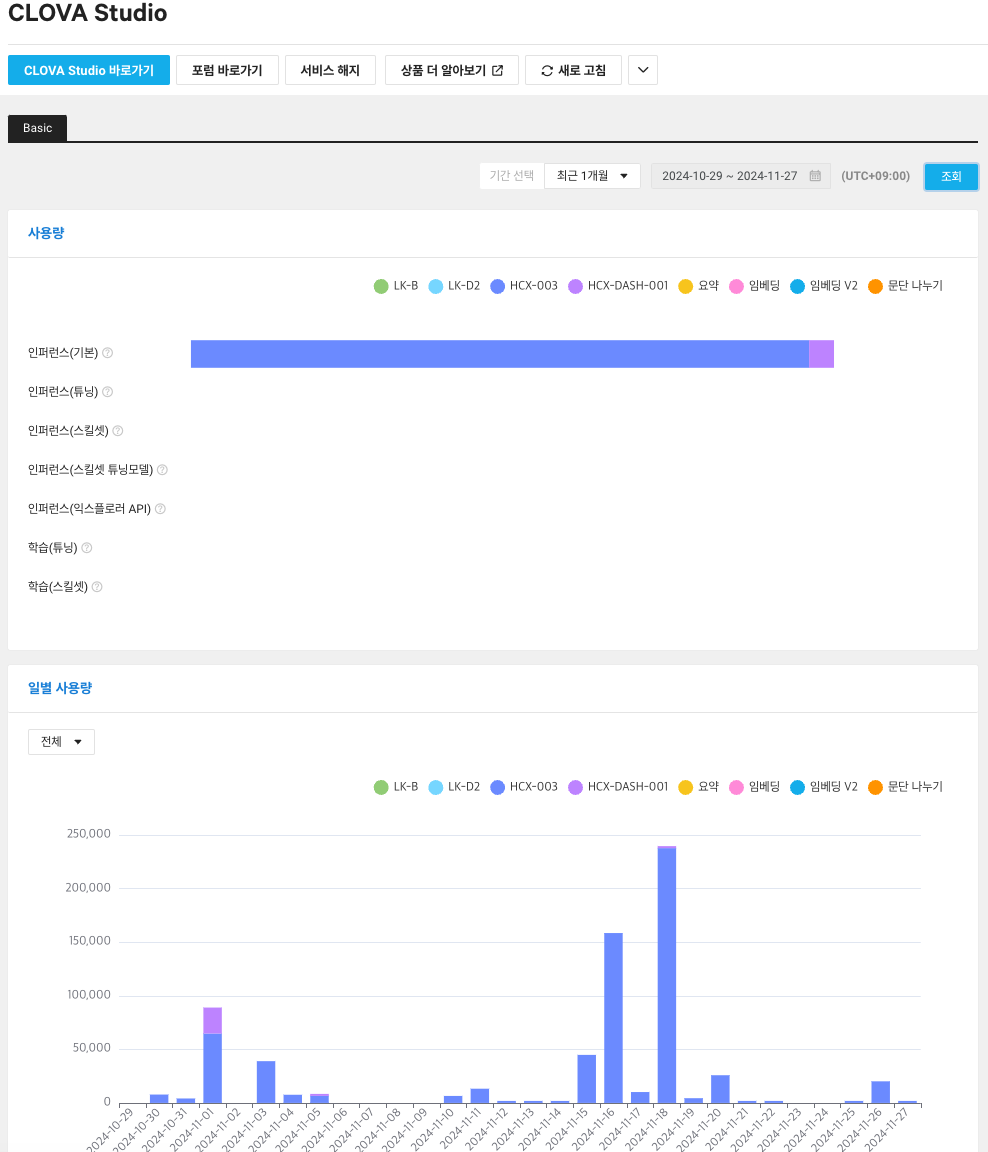988x1152 pixels.
Task: Toggle HCX-DASH-001 legend in 일별 사용량 chart
Action: click(x=618, y=787)
